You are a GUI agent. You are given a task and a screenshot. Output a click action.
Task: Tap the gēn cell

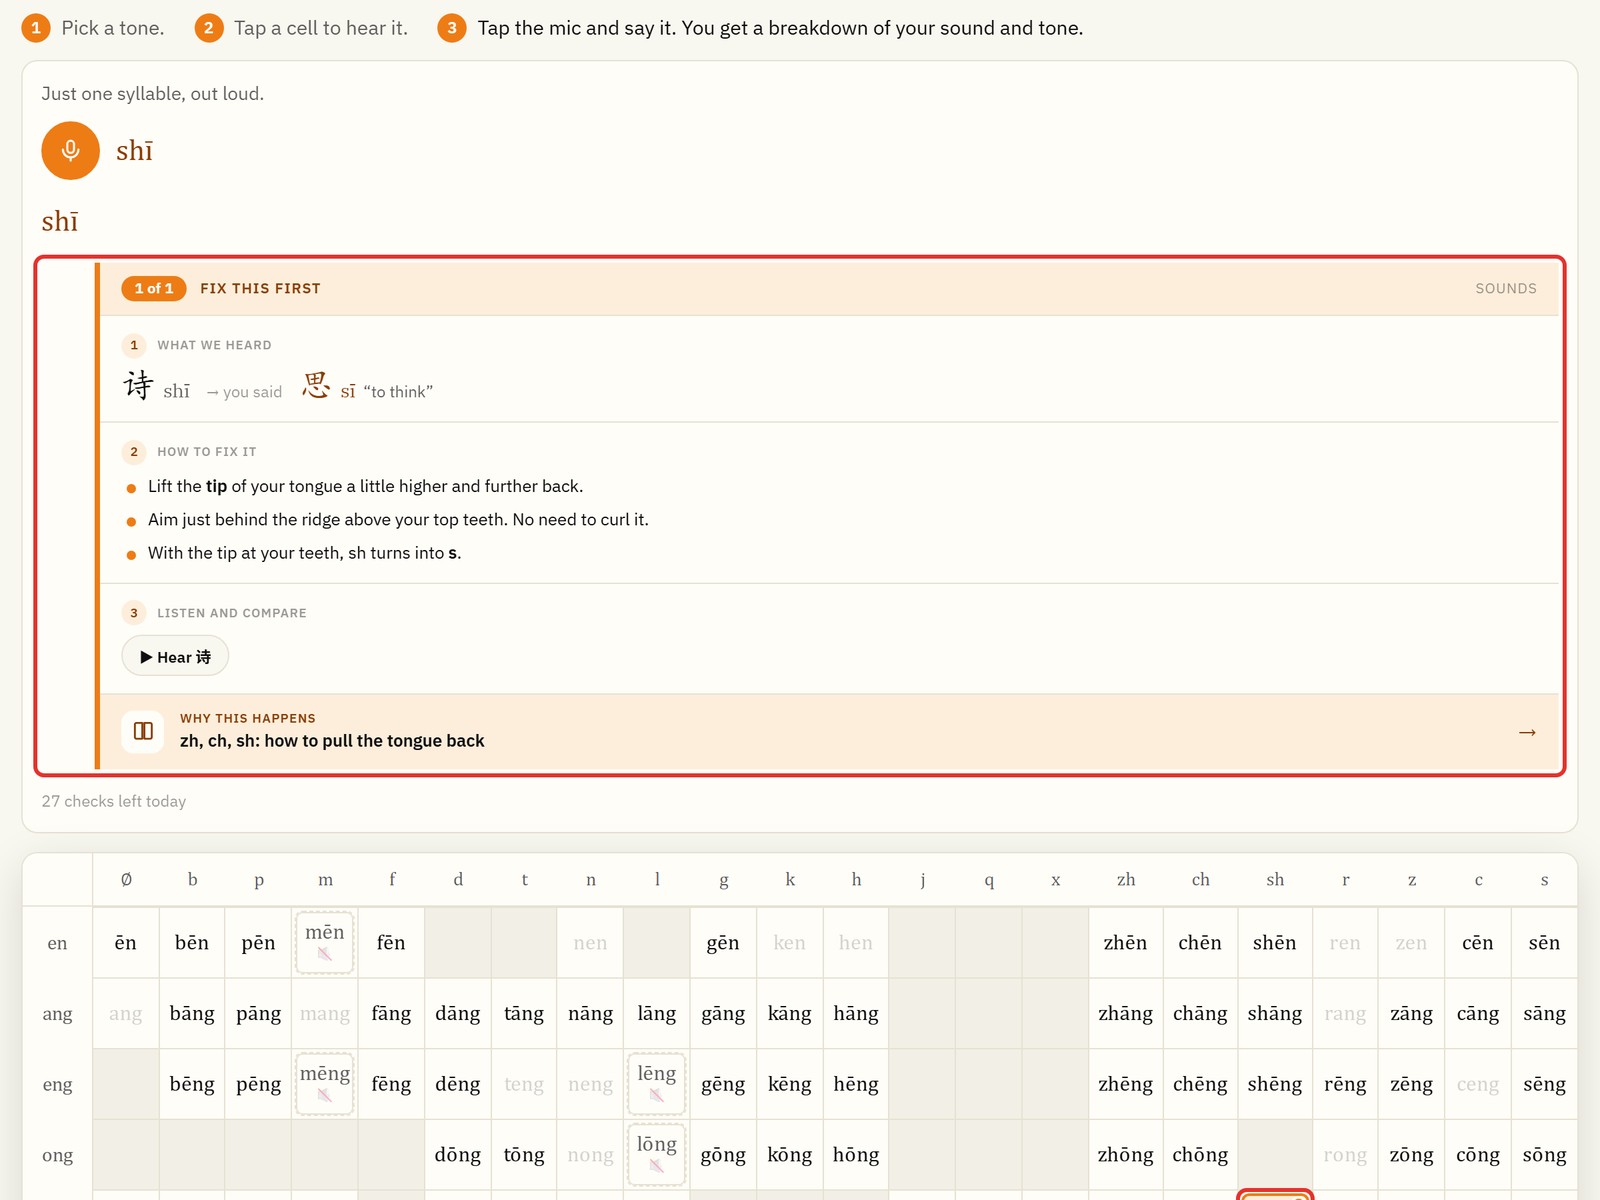pyautogui.click(x=723, y=943)
